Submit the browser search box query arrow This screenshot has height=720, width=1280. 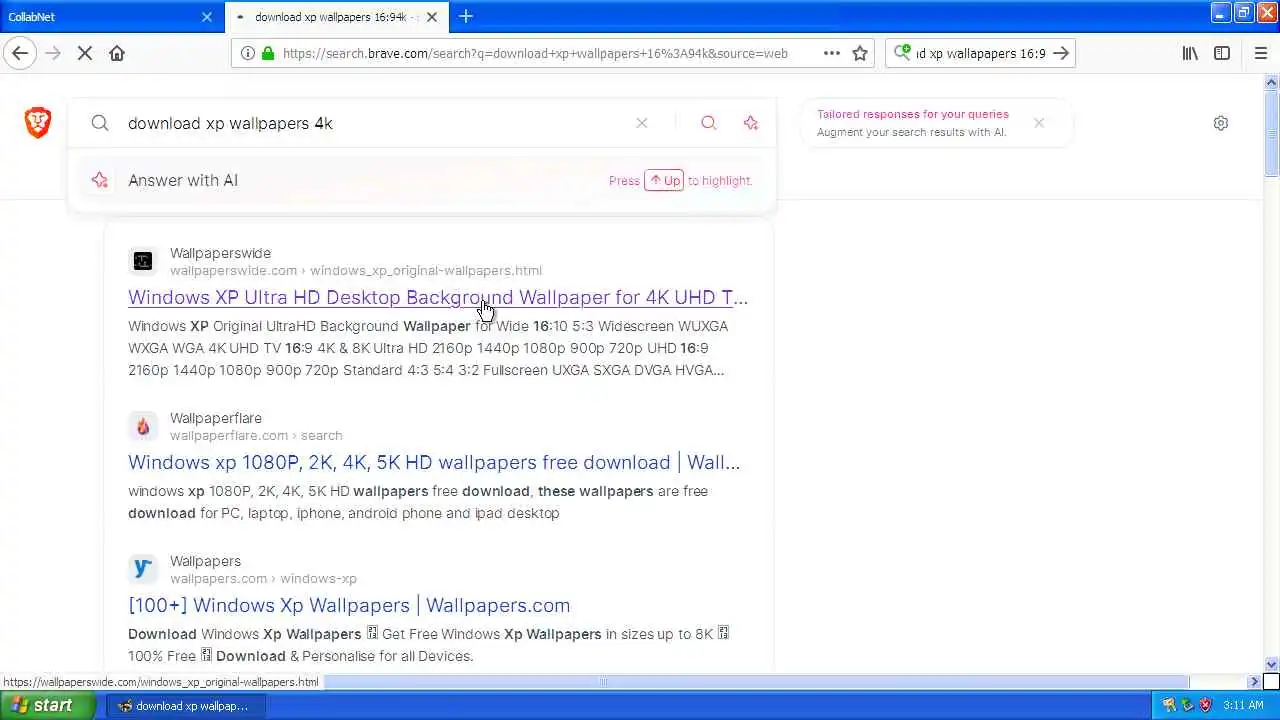click(1062, 53)
